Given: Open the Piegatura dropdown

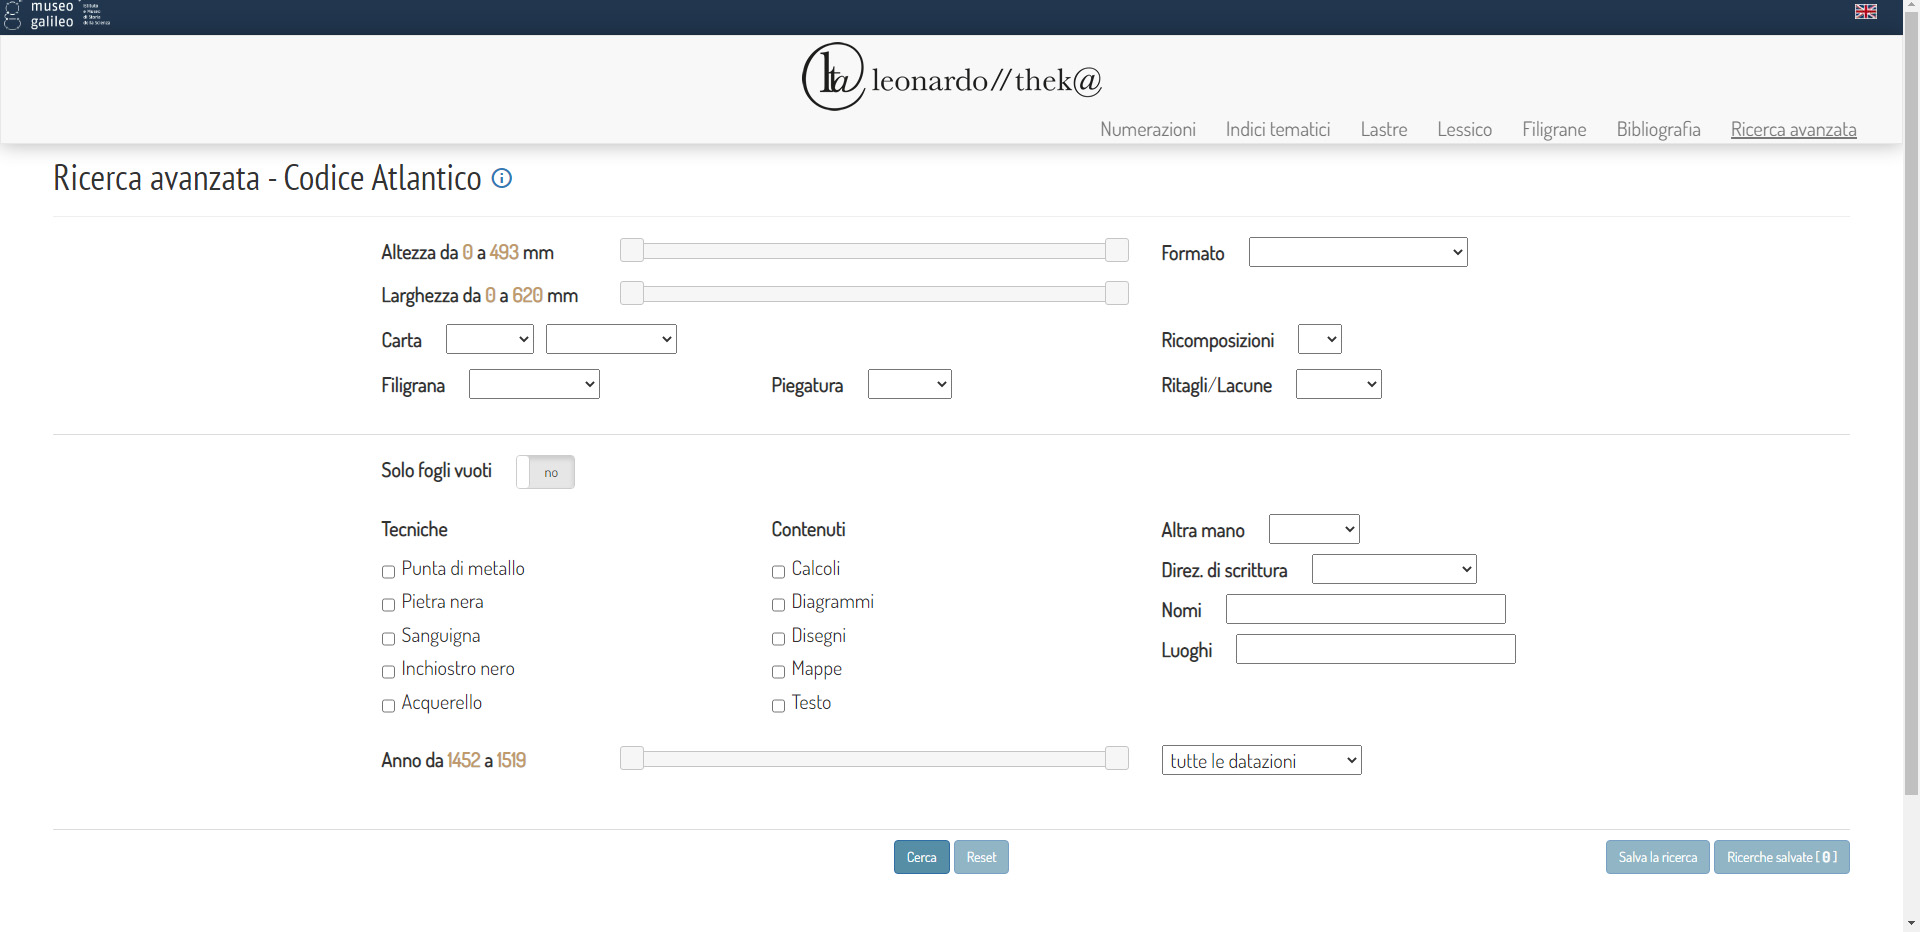Looking at the screenshot, I should 909,384.
